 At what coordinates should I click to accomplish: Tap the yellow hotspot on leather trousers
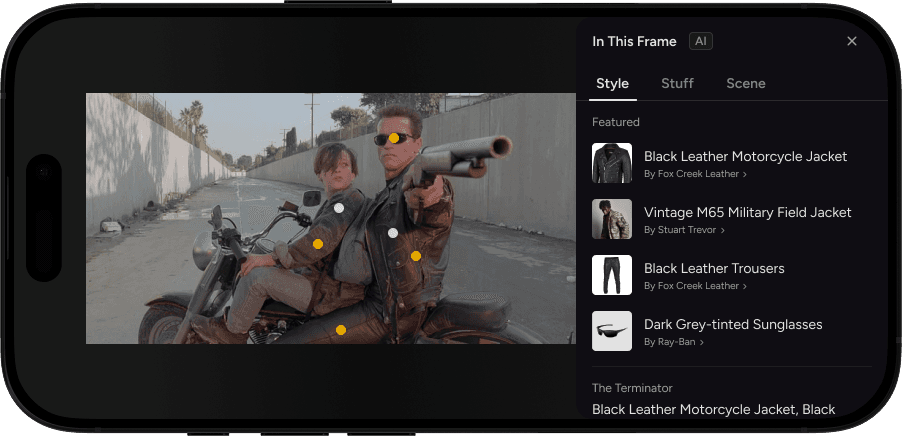point(341,330)
